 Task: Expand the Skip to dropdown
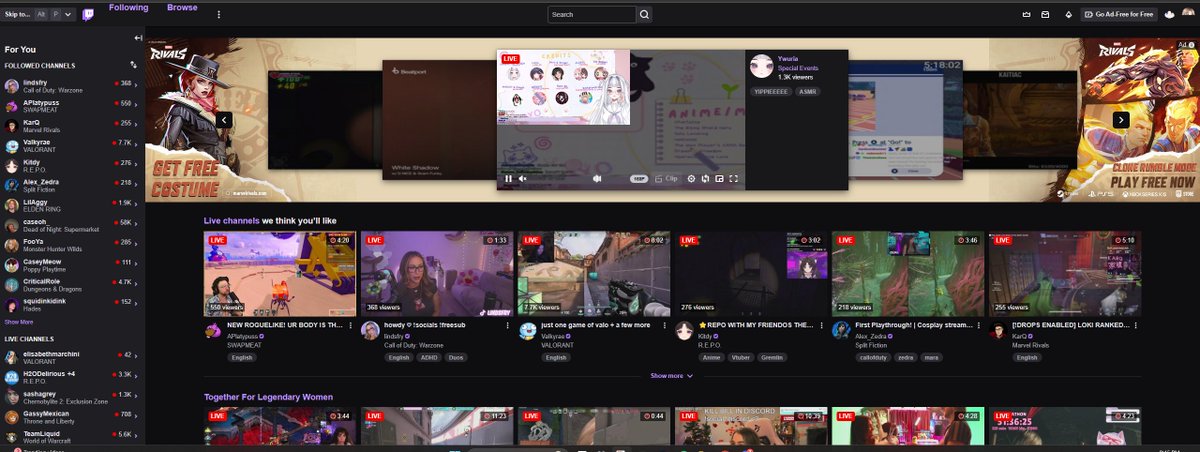click(67, 15)
